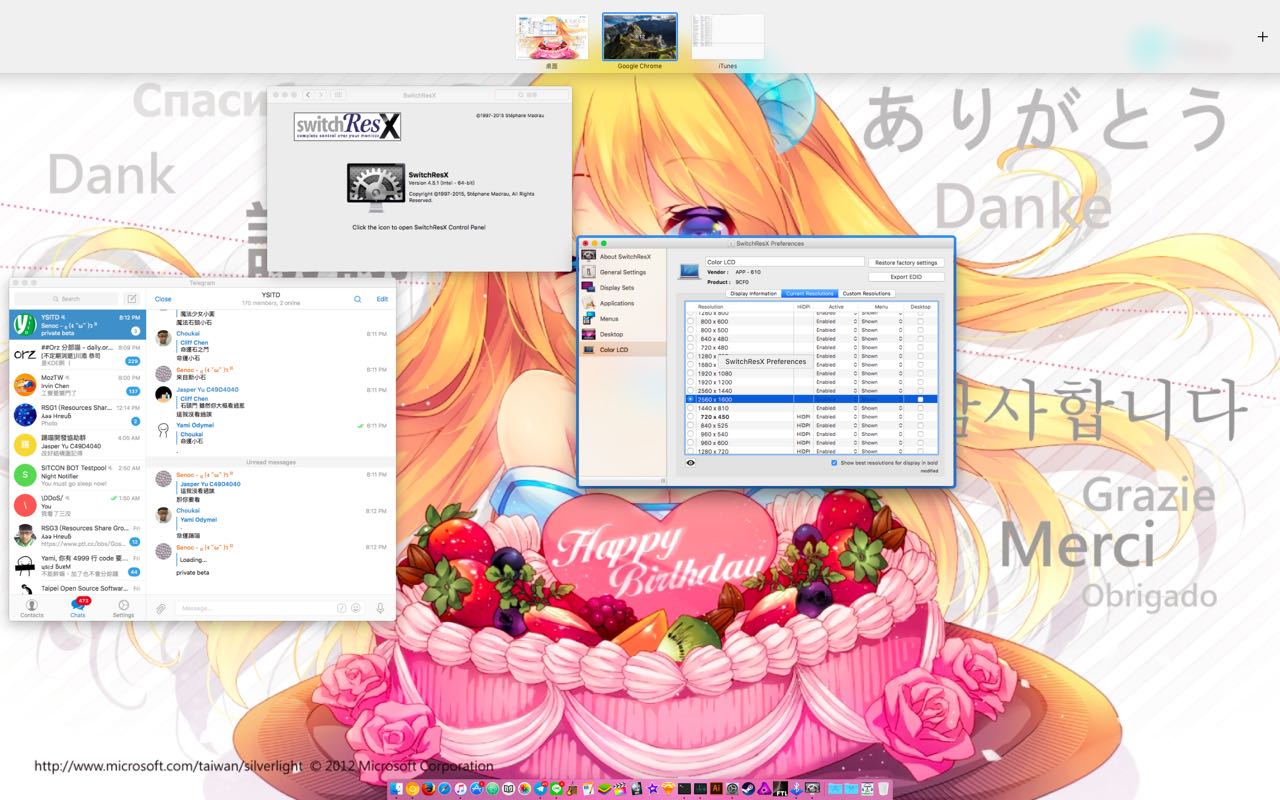Image resolution: width=1280 pixels, height=800 pixels.
Task: Click Edit in the Telegram chat header
Action: coord(382,299)
